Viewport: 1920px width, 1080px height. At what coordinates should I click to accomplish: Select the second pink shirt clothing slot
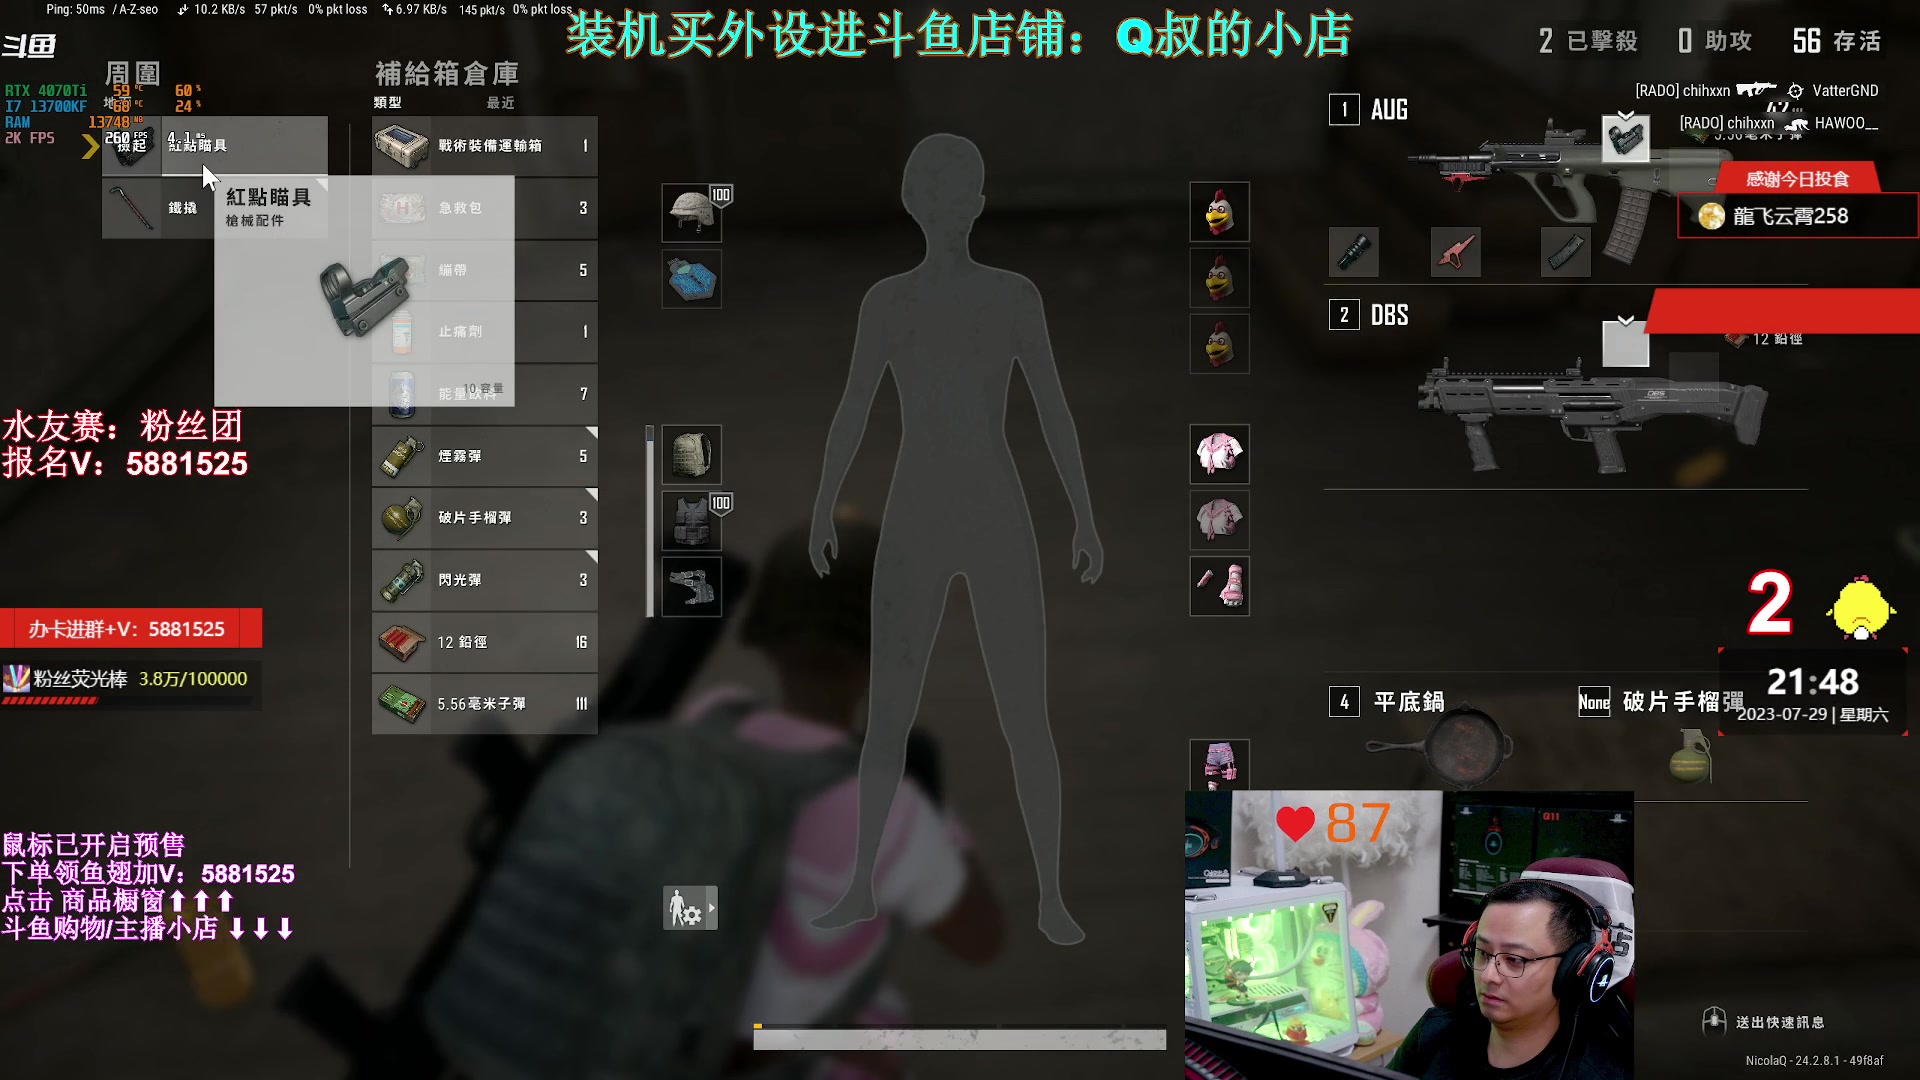(x=1219, y=521)
